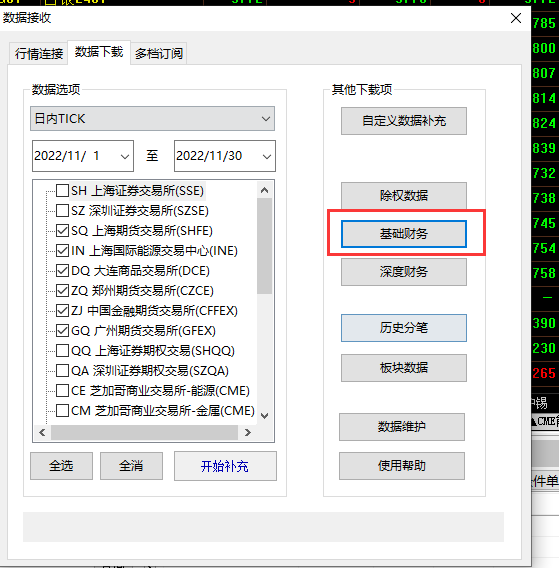Check CE 芝加哥商业交易所-能源(CME) checkbox
This screenshot has height=568, width=559.
pyautogui.click(x=62, y=390)
